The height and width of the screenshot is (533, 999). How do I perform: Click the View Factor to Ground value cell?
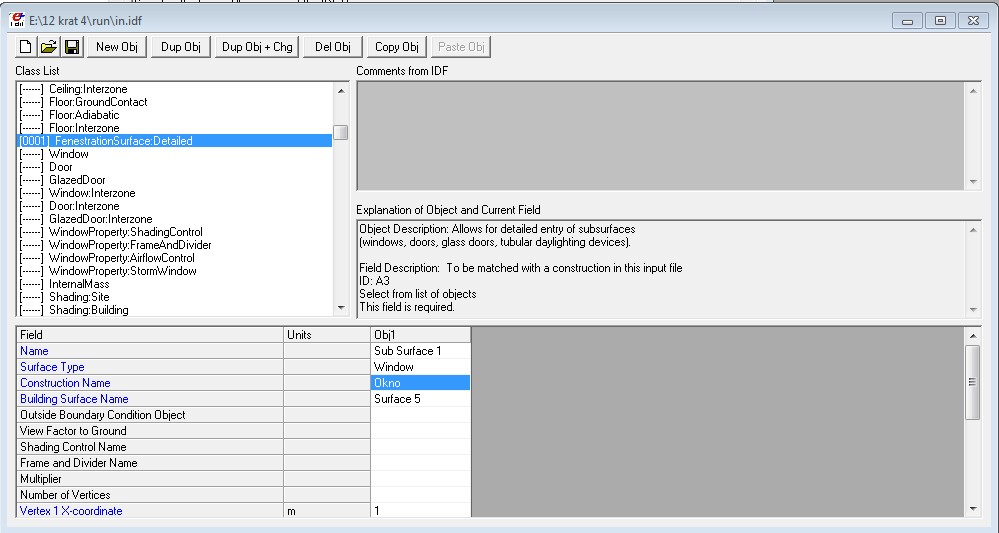pos(420,430)
